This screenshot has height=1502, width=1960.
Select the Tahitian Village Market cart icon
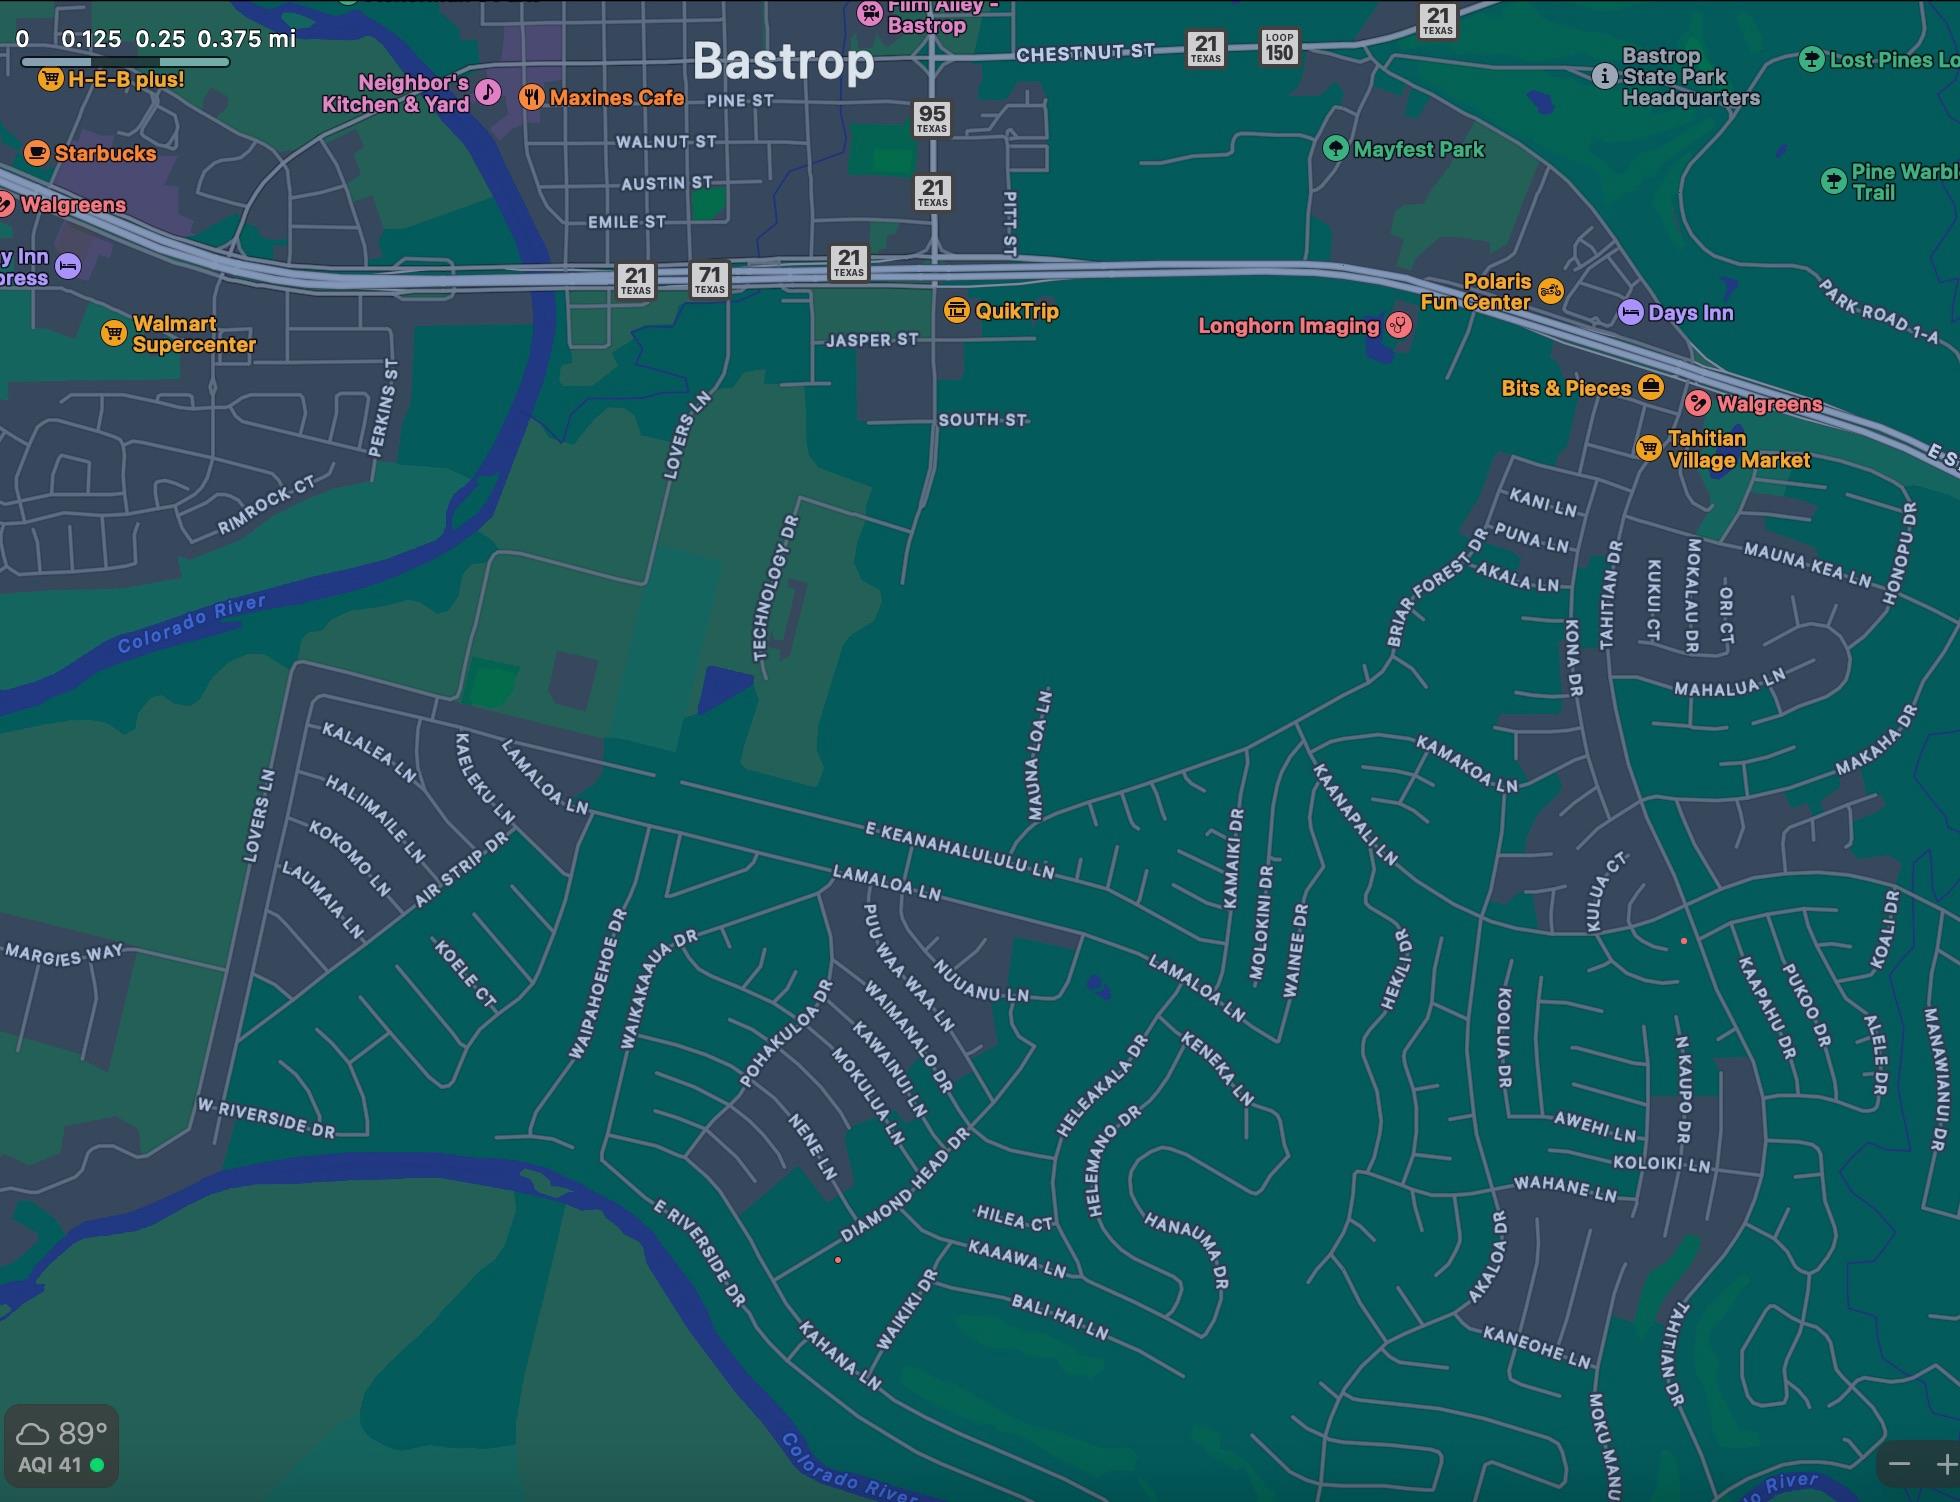1648,448
